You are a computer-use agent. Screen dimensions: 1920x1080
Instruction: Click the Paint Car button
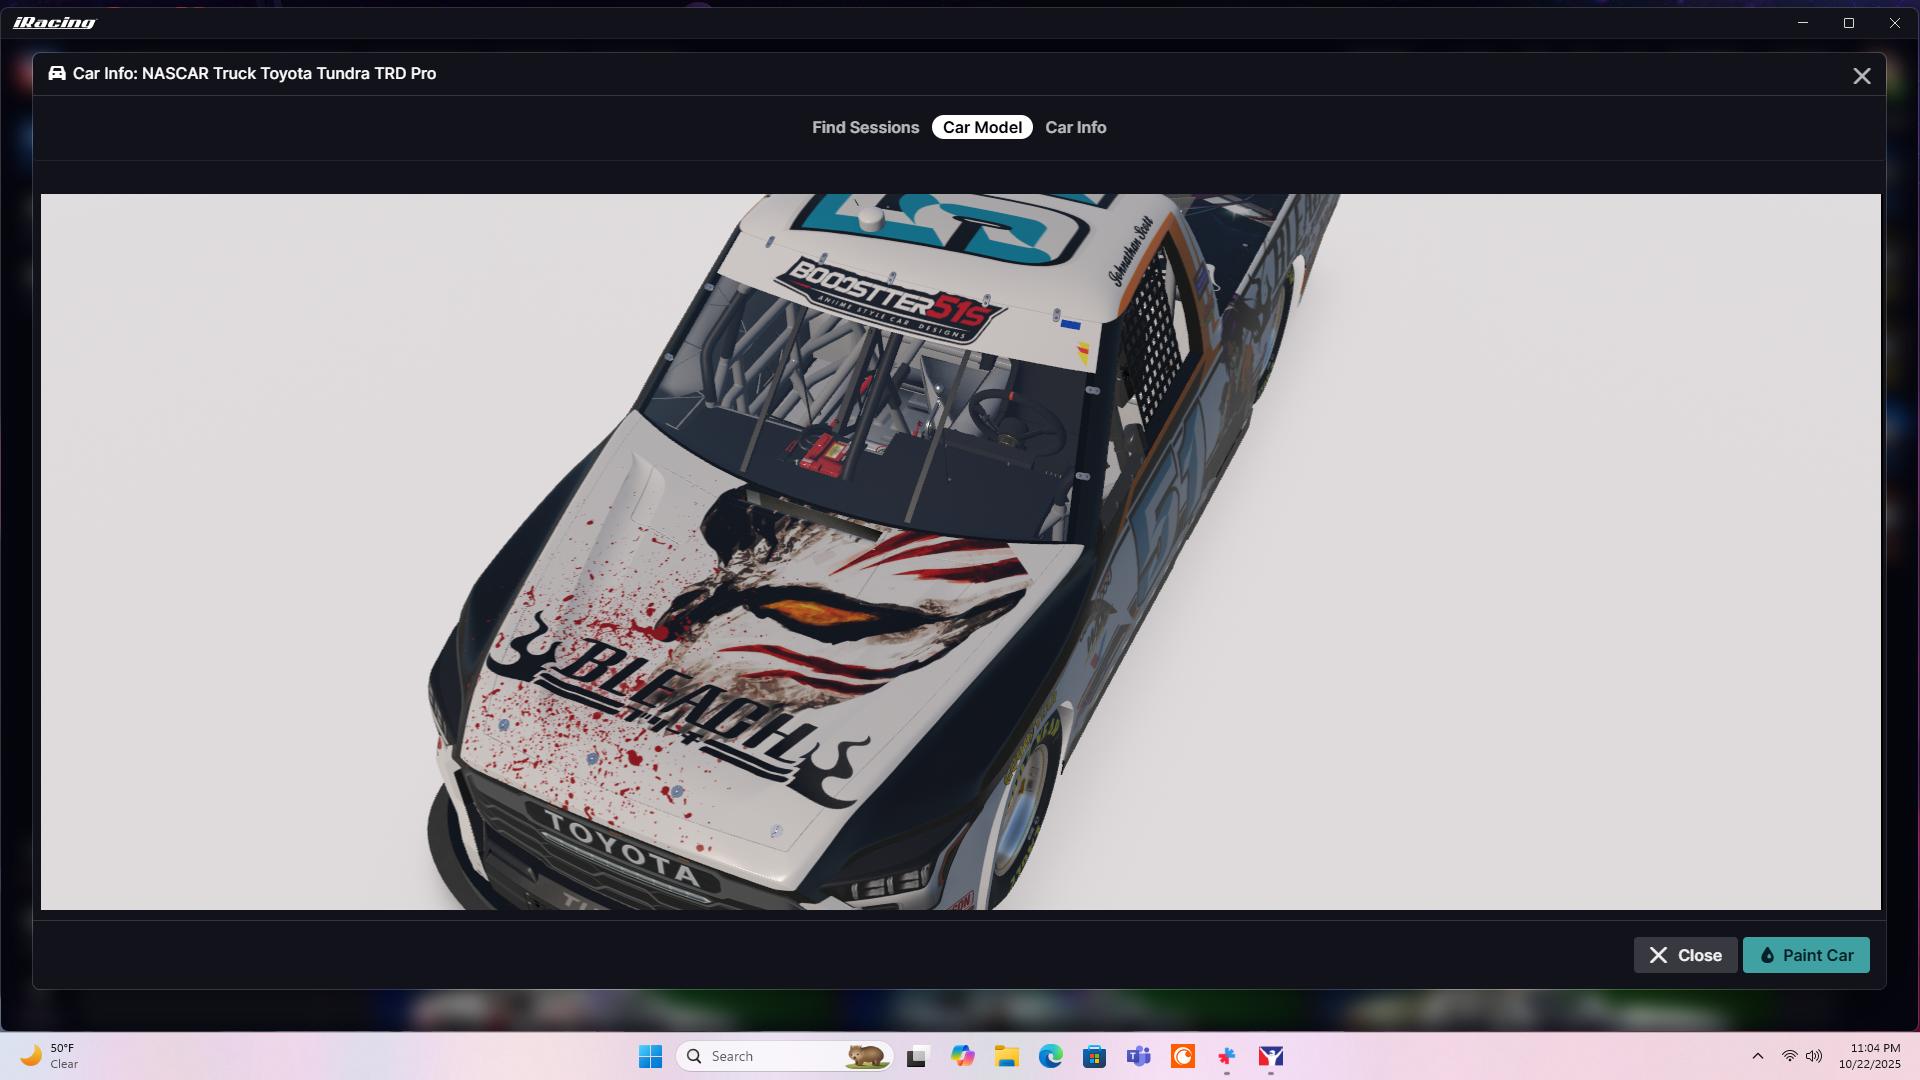pyautogui.click(x=1806, y=955)
